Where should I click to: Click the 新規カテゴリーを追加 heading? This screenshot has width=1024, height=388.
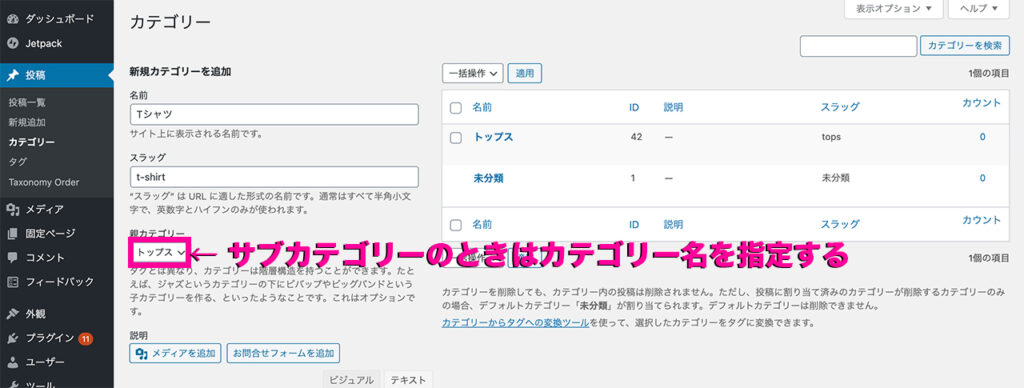[x=180, y=72]
